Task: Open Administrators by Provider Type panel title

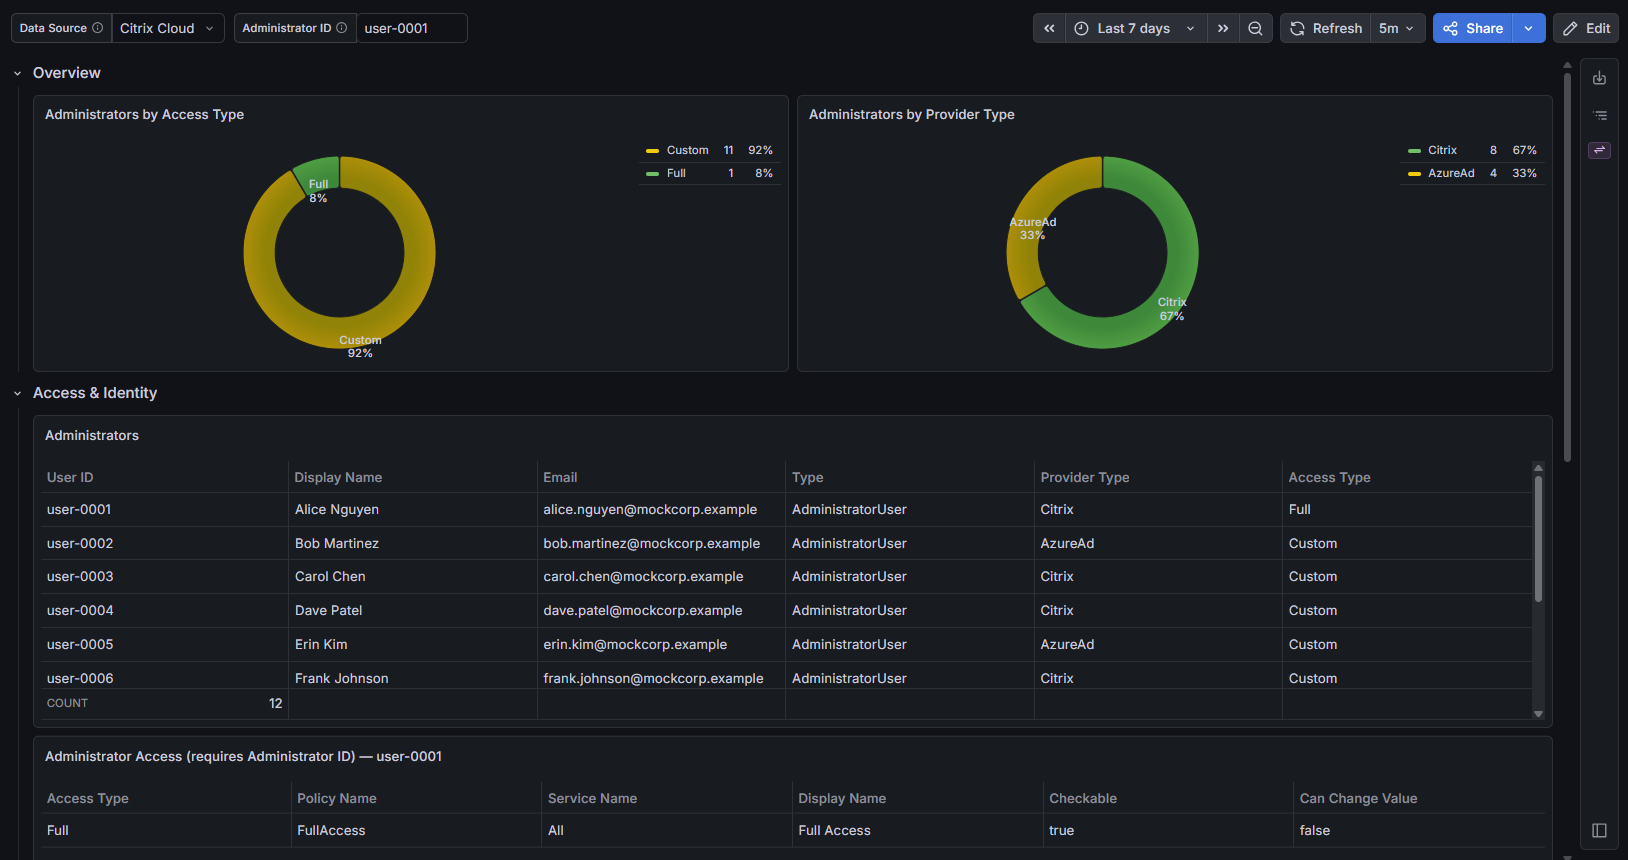Action: [911, 114]
